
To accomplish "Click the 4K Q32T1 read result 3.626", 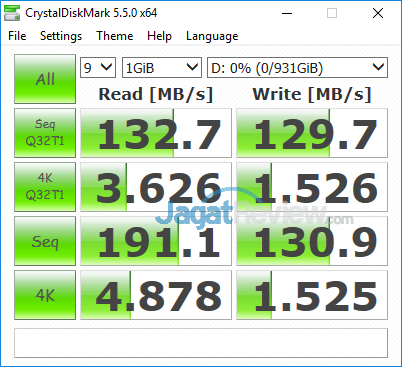I will click(x=156, y=187).
